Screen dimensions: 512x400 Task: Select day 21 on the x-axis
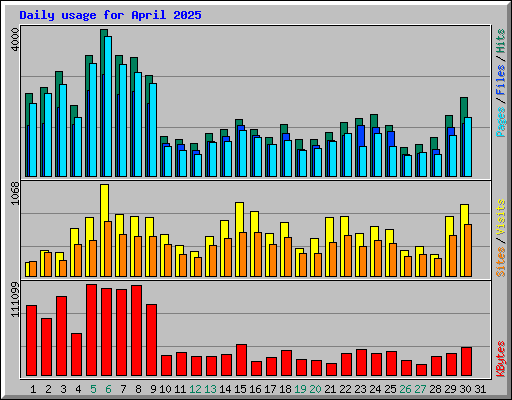coord(330,389)
